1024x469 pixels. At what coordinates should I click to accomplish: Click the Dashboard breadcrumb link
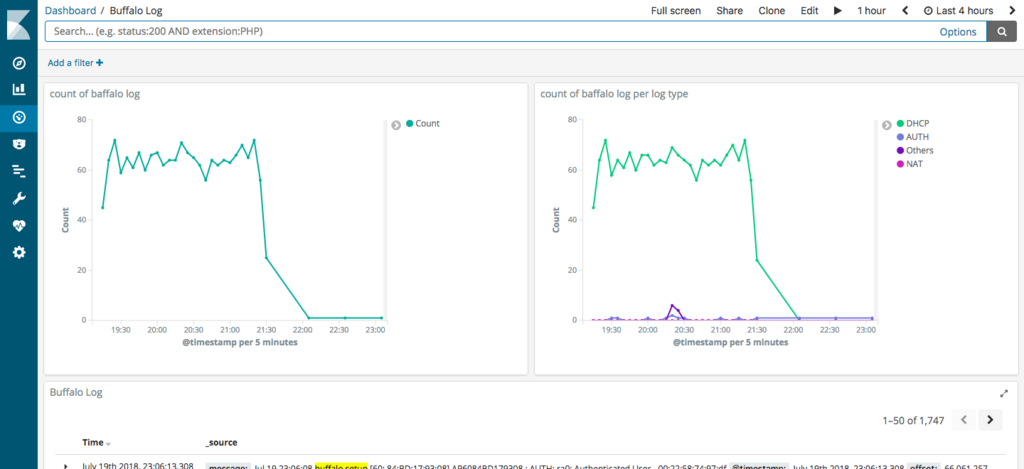[x=70, y=10]
